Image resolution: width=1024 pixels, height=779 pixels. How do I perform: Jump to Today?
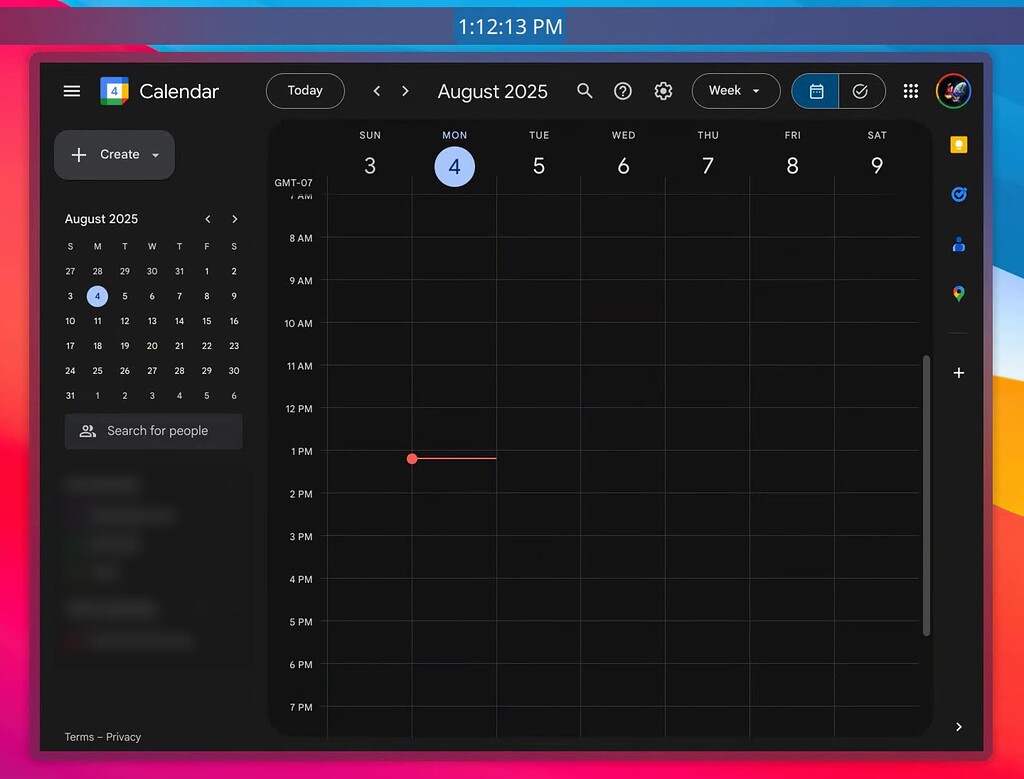(x=305, y=90)
